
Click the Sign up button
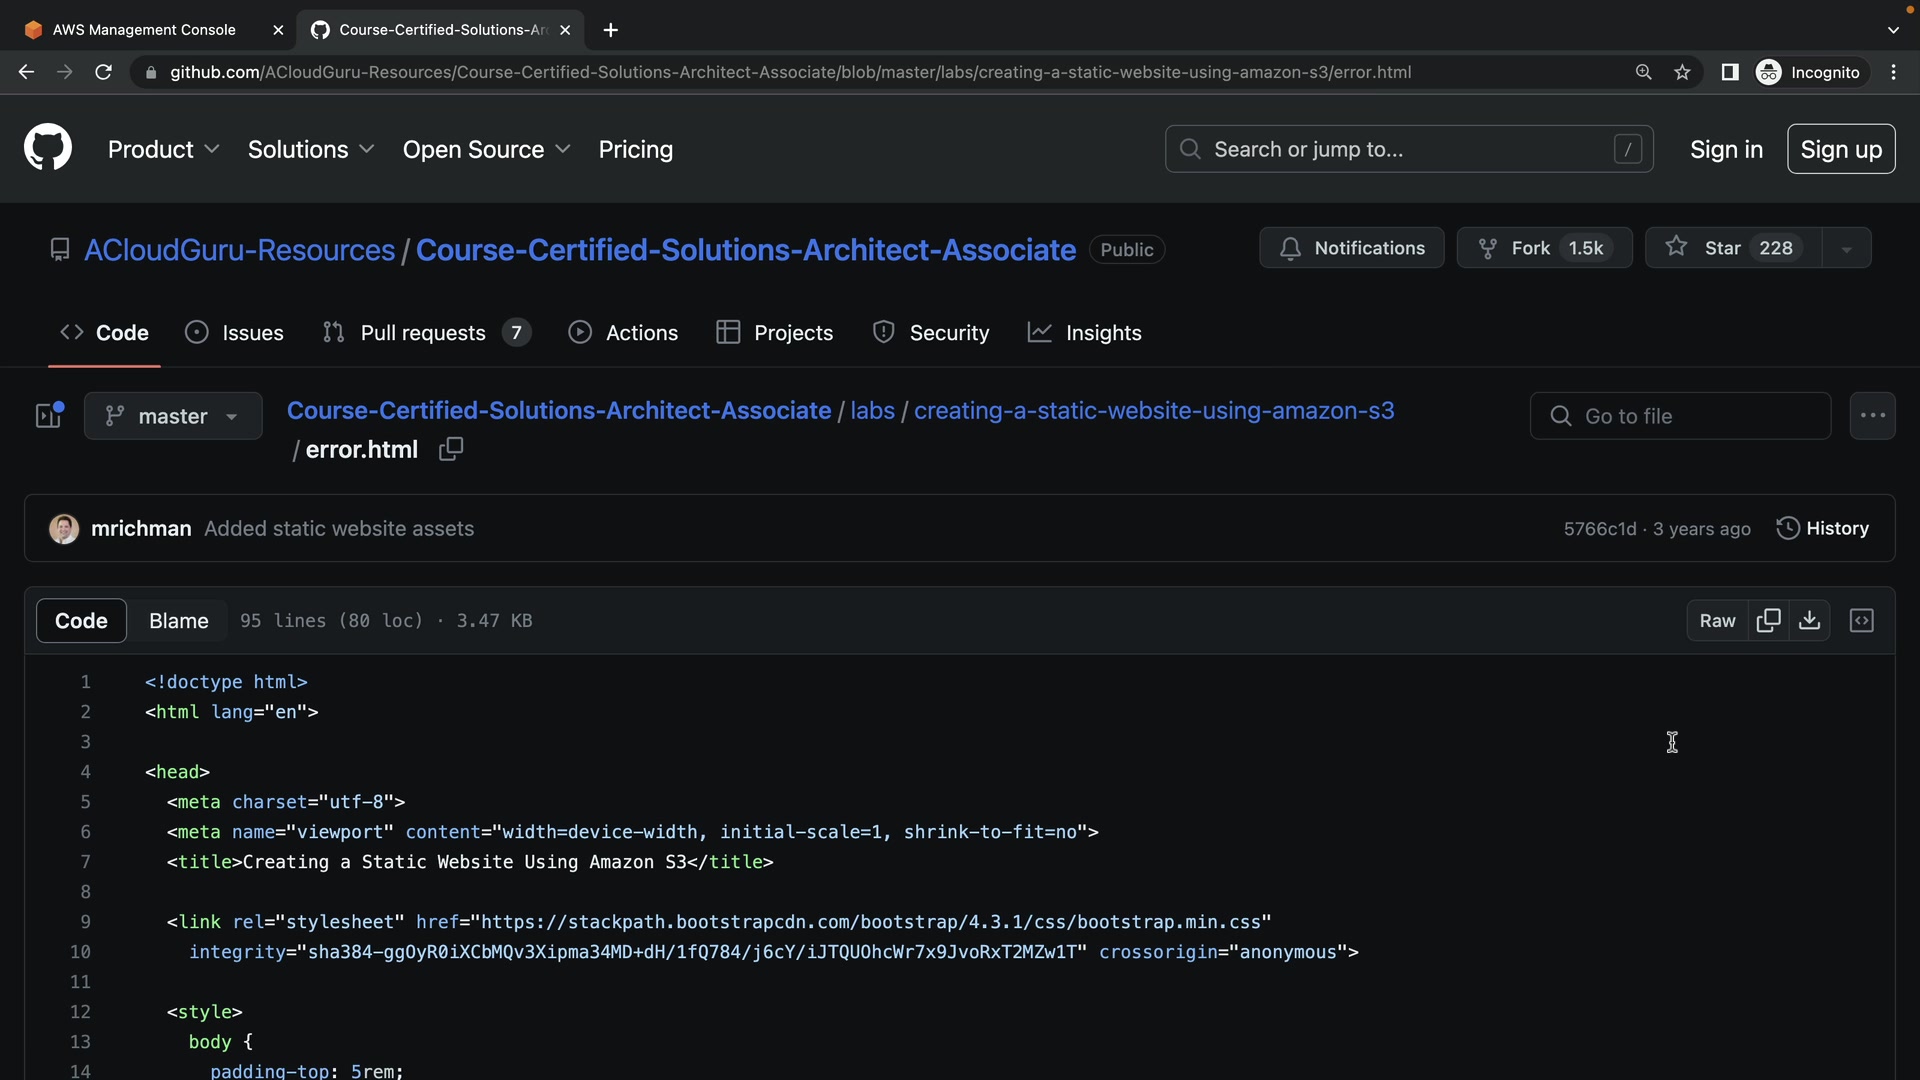pyautogui.click(x=1840, y=149)
